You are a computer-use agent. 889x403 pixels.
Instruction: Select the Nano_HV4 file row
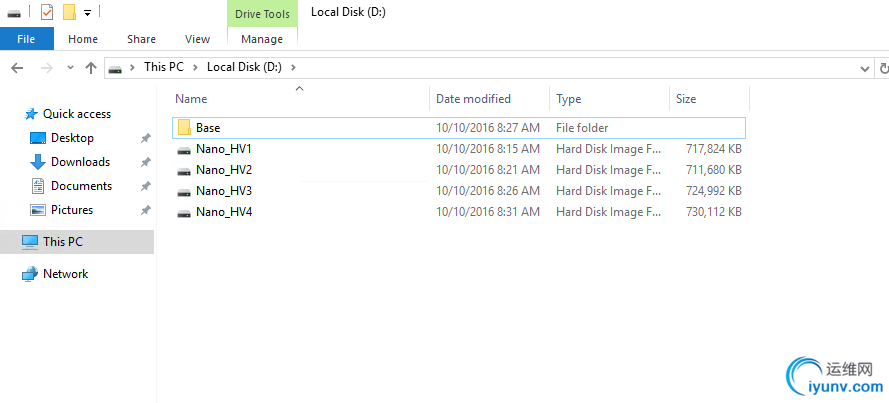coord(224,212)
